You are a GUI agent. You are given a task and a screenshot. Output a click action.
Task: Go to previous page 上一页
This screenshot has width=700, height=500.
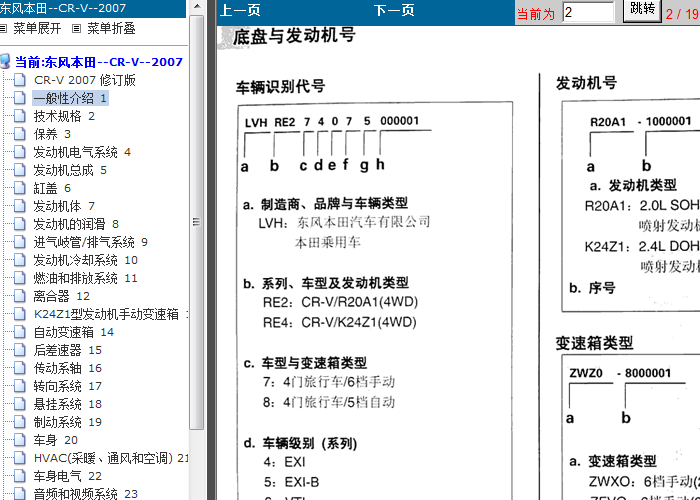(x=240, y=11)
